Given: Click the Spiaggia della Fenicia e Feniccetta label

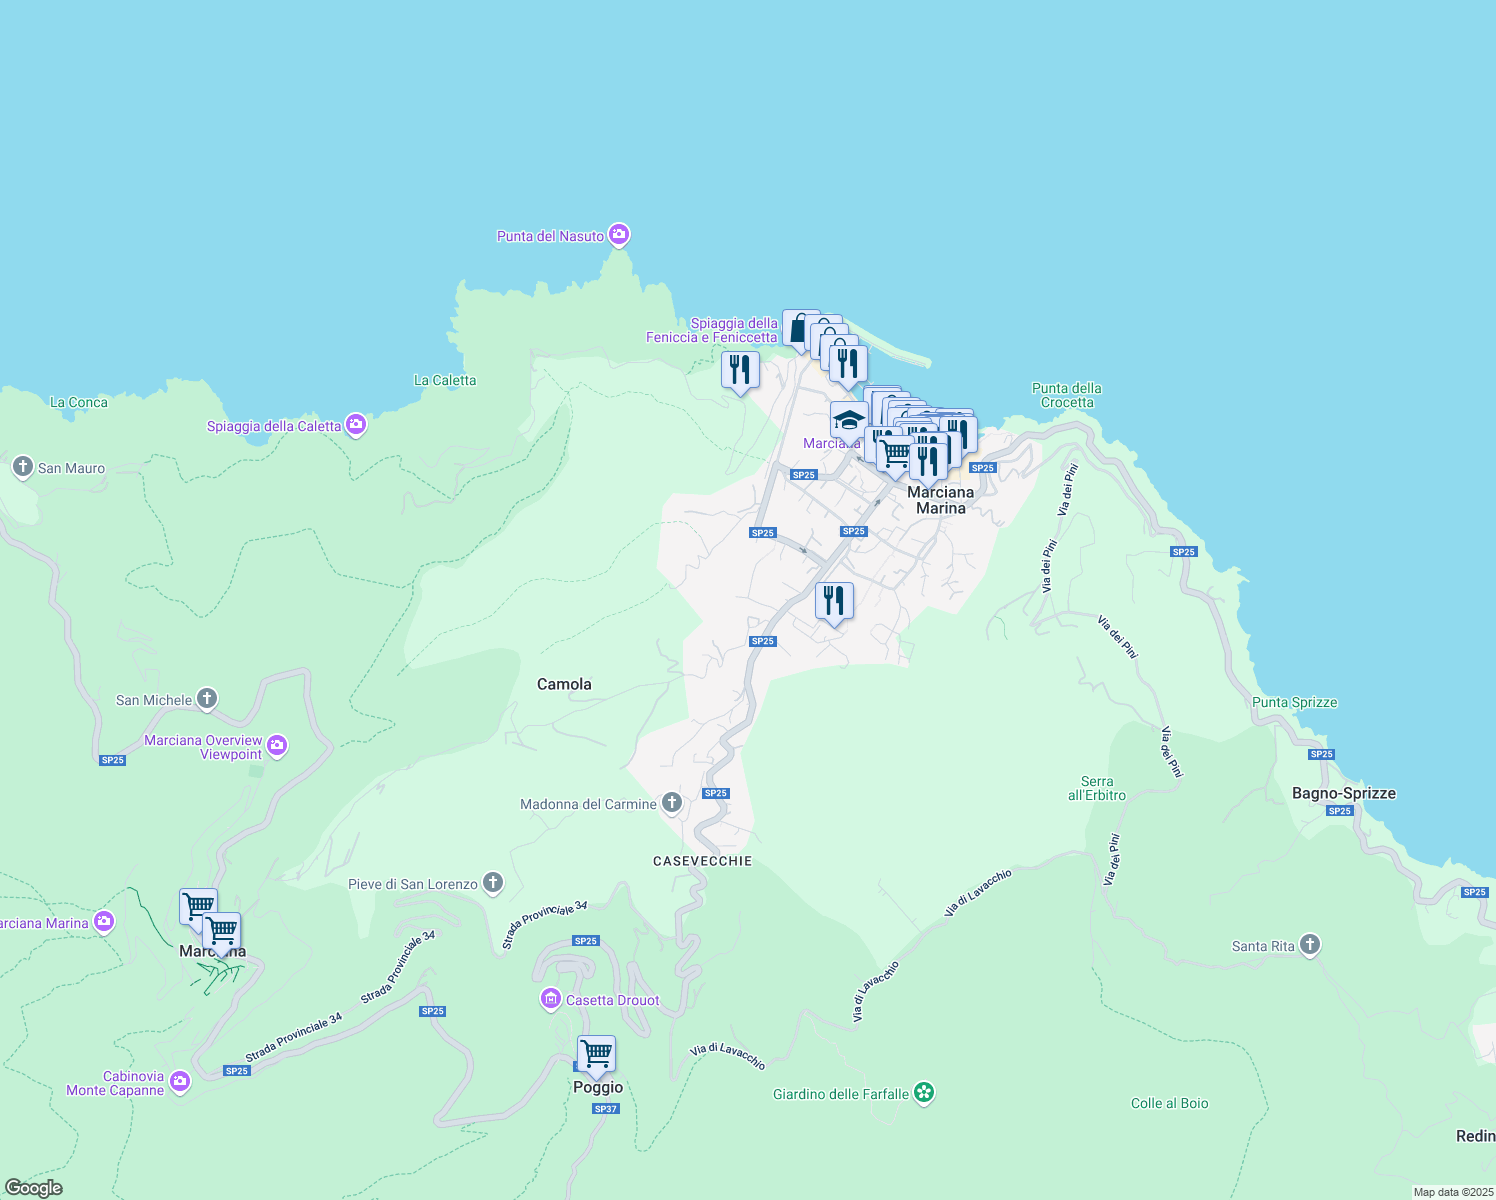Looking at the screenshot, I should (x=712, y=330).
